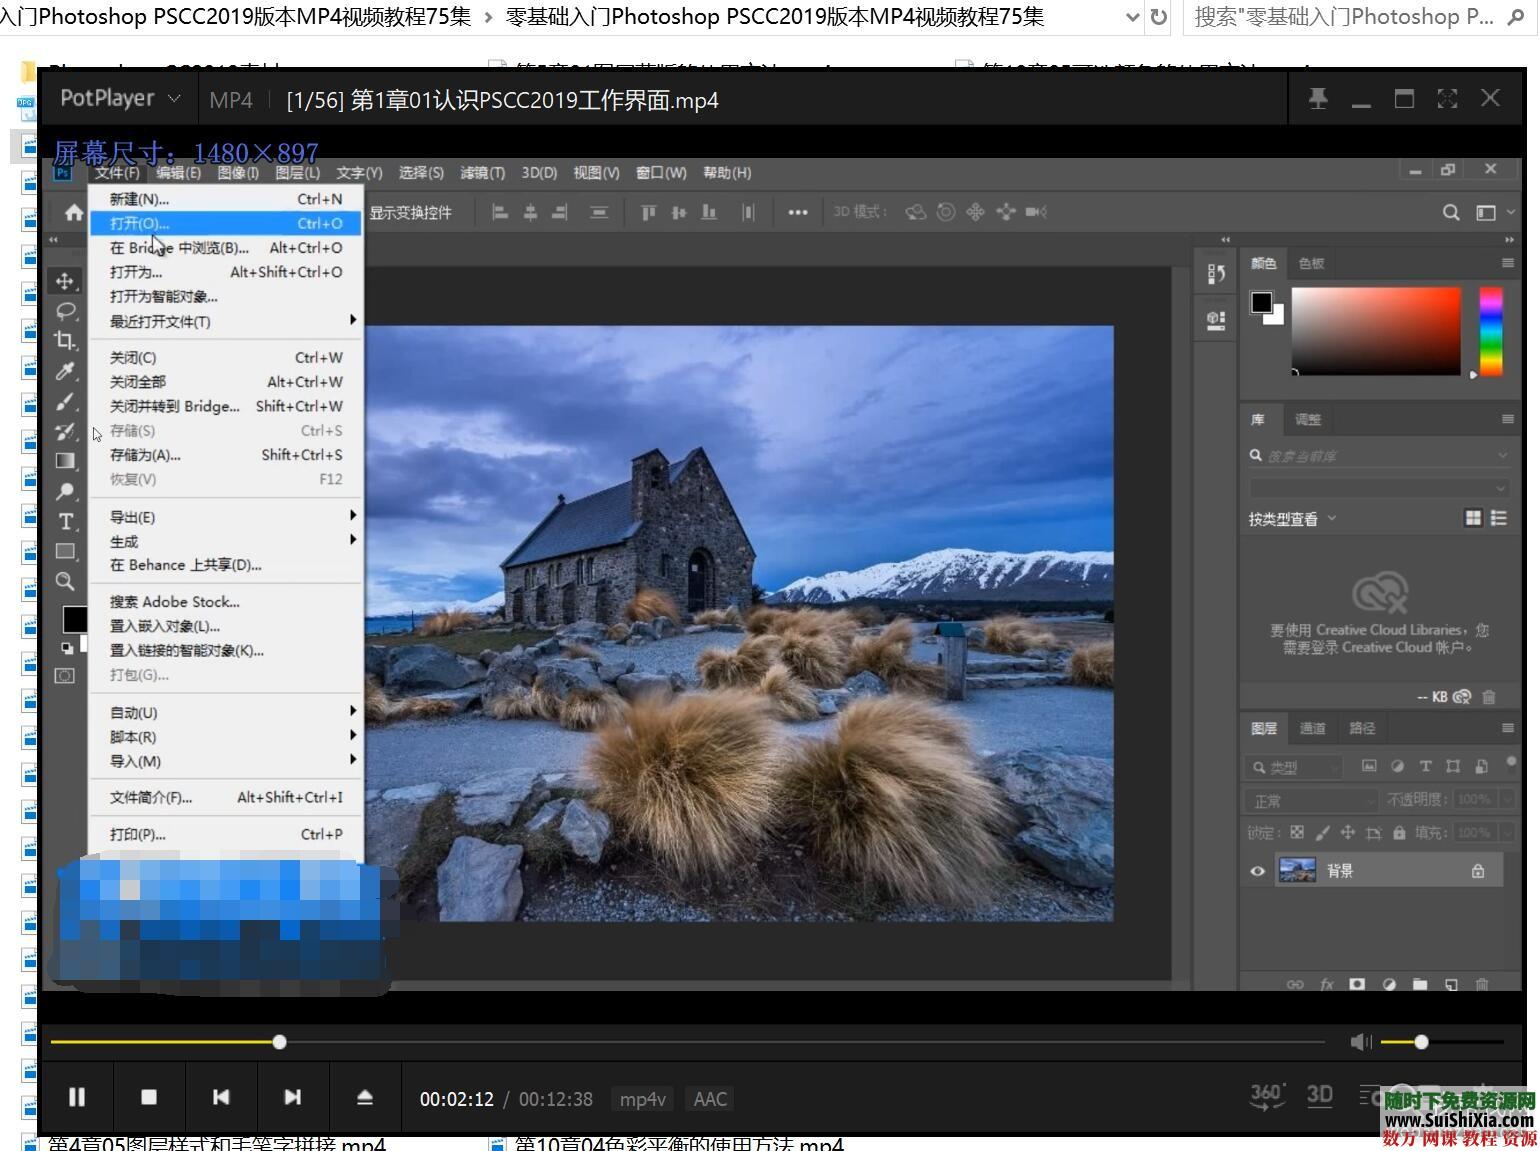Select the Lasso tool
Image resolution: width=1540 pixels, height=1151 pixels.
65,311
